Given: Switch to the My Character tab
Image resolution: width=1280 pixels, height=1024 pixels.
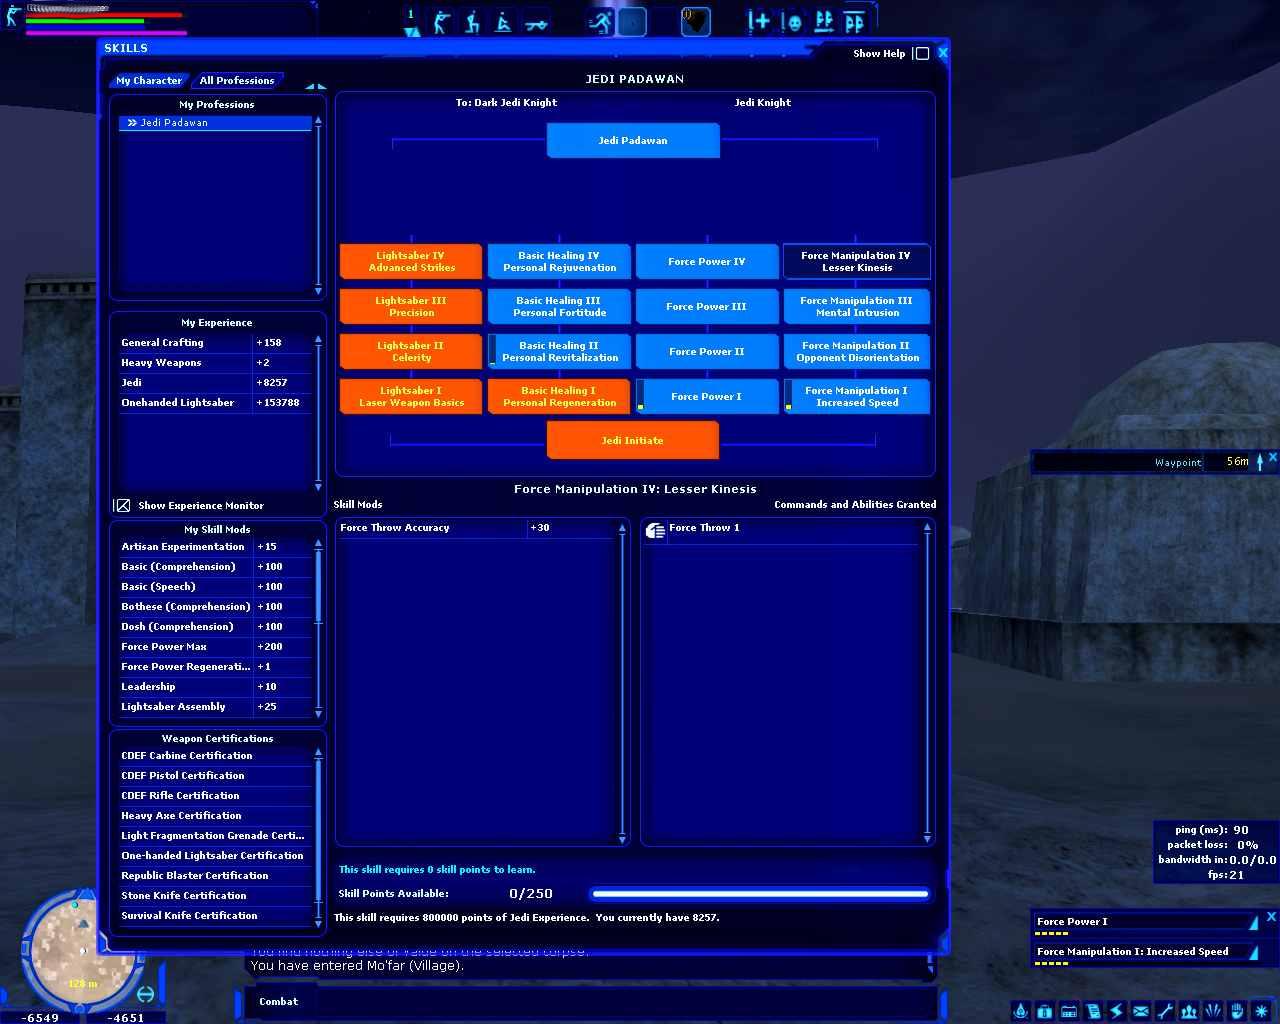Looking at the screenshot, I should pyautogui.click(x=148, y=80).
